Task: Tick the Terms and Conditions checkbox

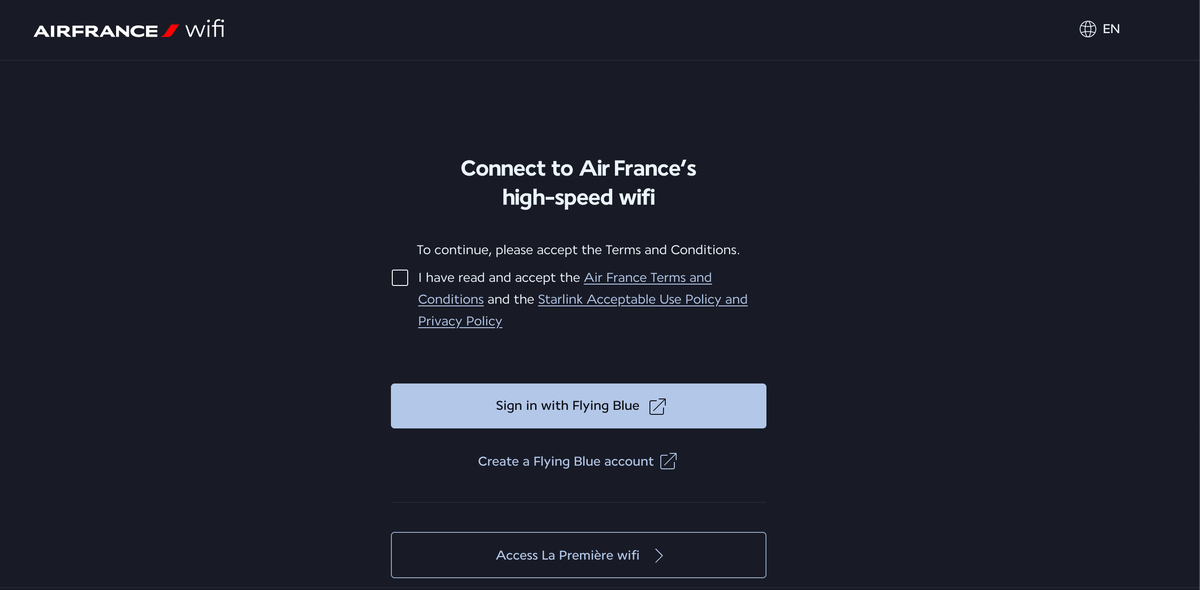Action: point(400,277)
